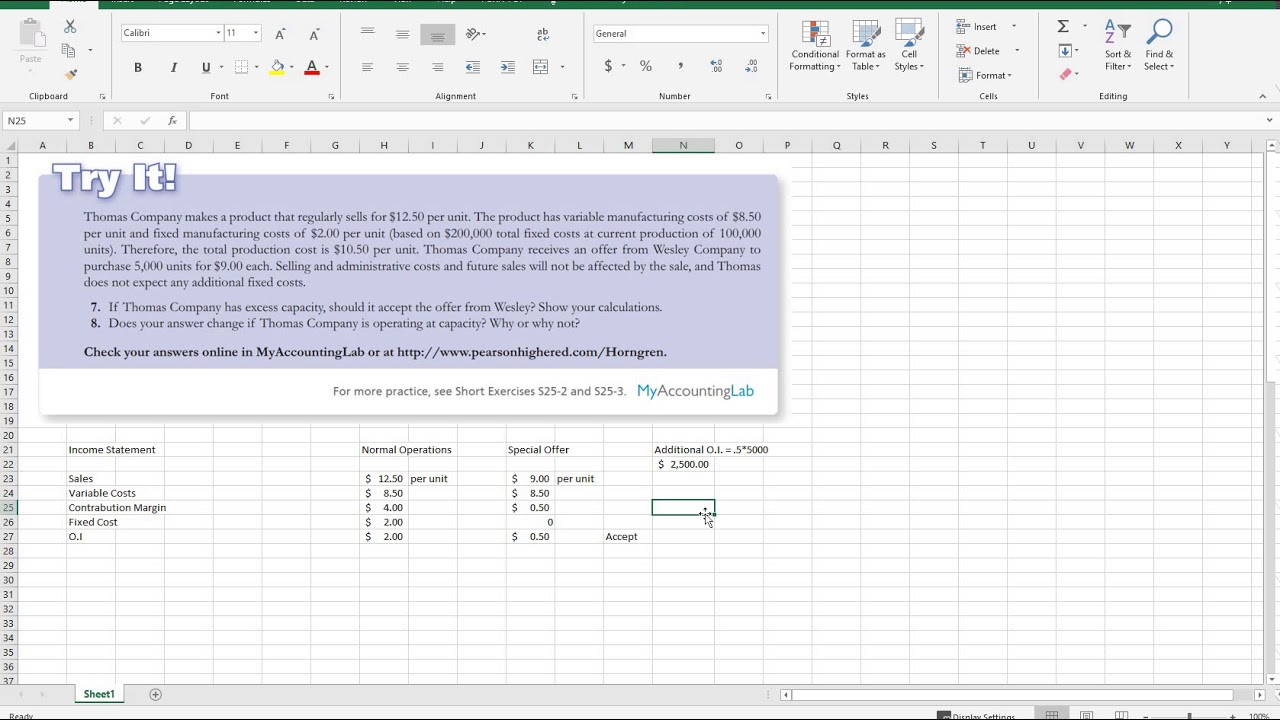Toggle Underline formatting

coord(206,67)
